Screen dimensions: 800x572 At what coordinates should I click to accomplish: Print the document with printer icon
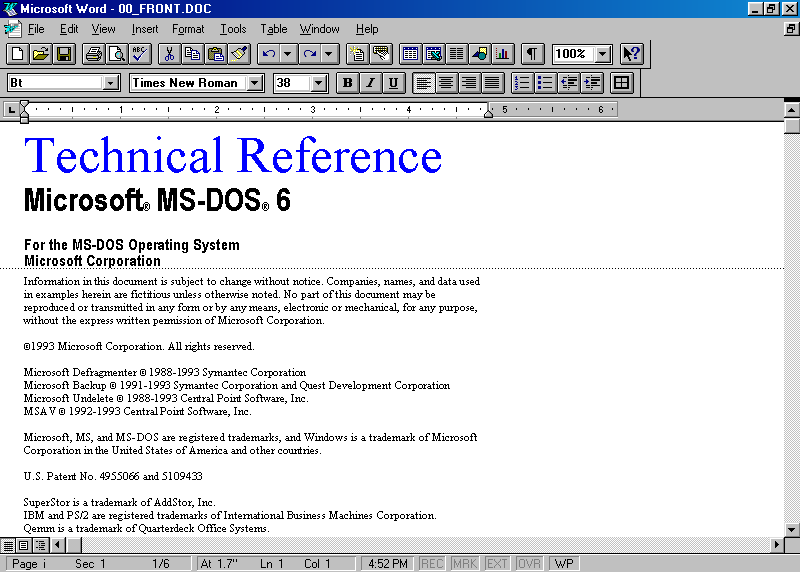click(94, 54)
